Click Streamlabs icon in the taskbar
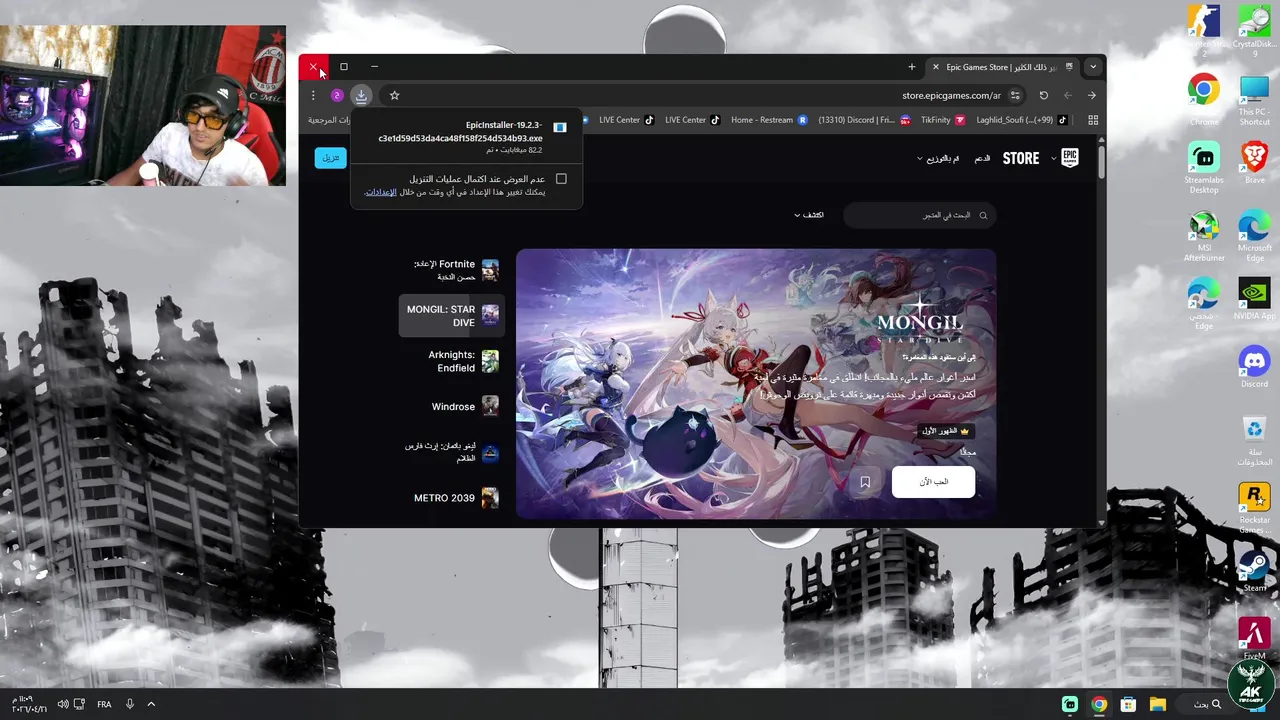This screenshot has width=1280, height=720. [1070, 704]
